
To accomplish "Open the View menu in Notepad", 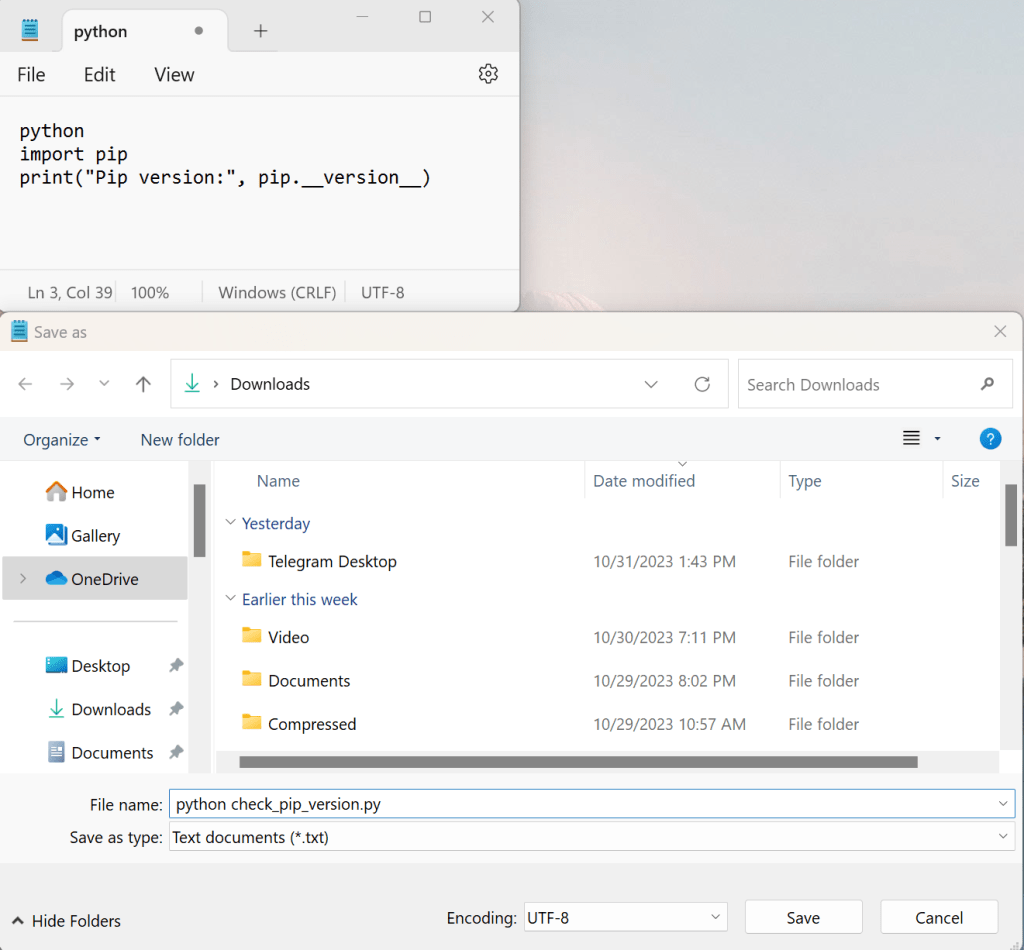I will 174,75.
